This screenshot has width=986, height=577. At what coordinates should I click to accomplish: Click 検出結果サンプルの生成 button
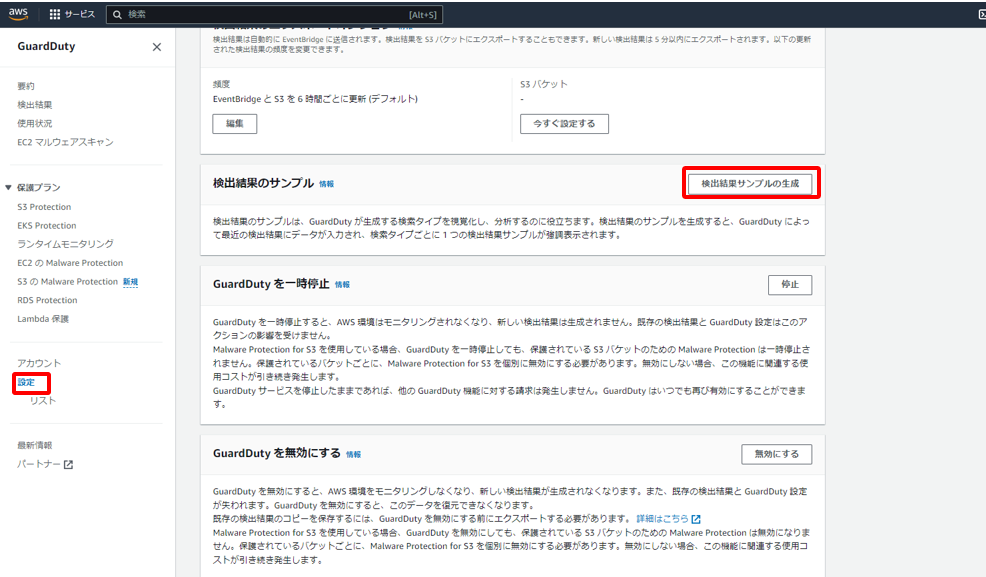pos(750,184)
